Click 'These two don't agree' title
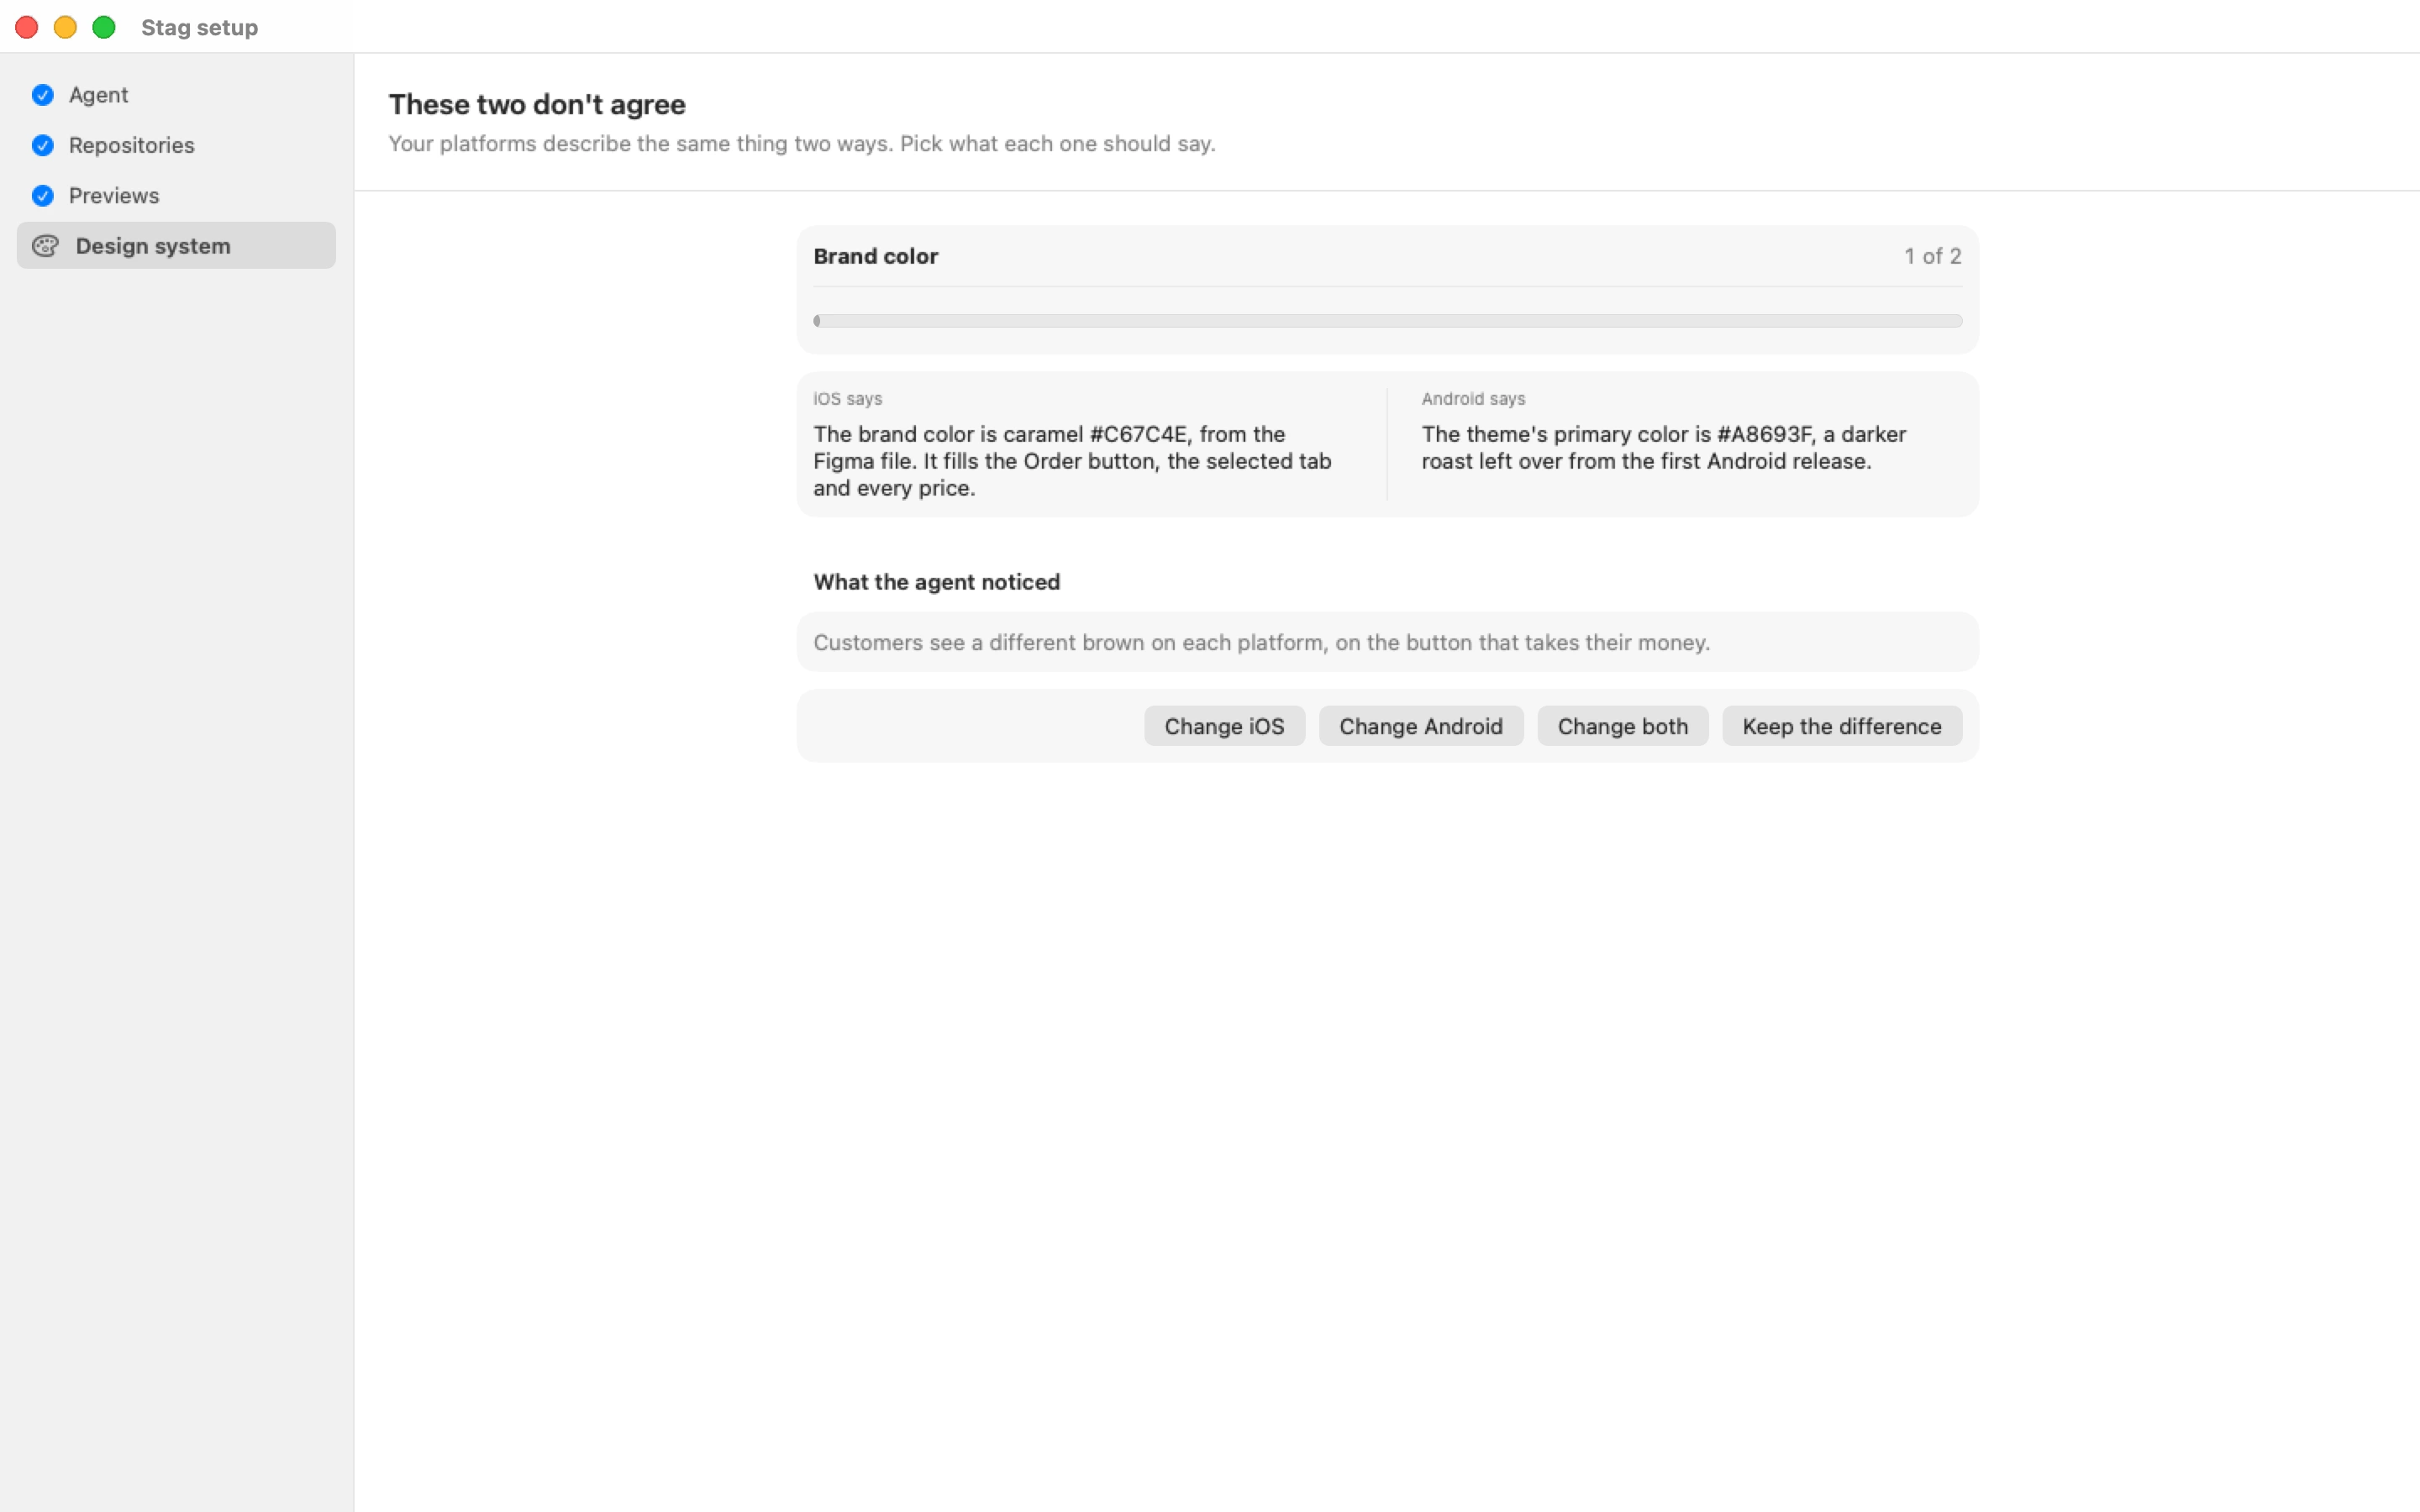This screenshot has height=1512, width=2420. point(537,104)
